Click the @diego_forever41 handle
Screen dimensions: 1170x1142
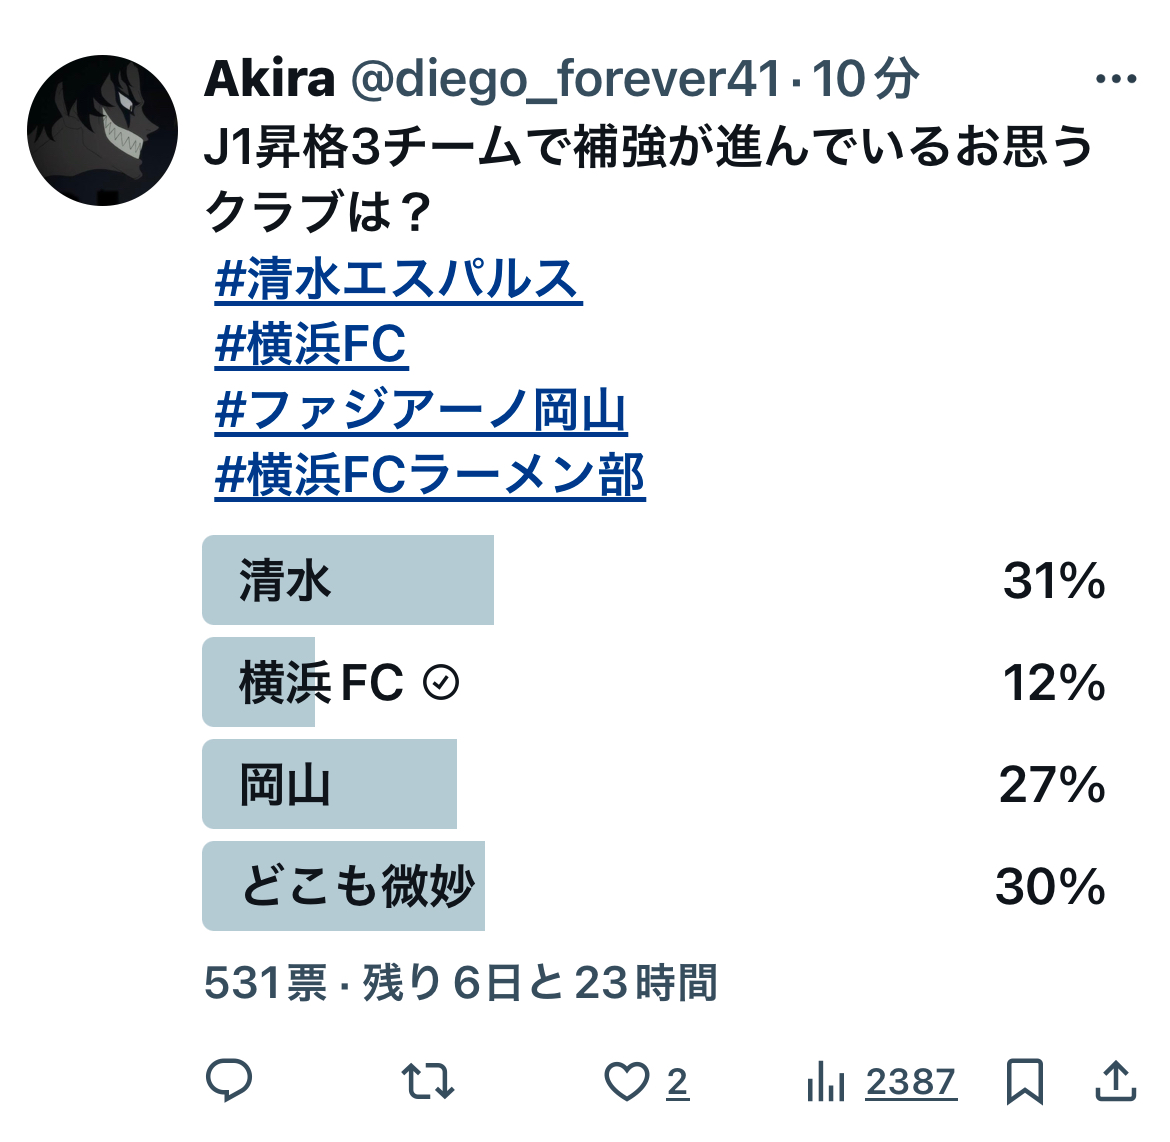(x=566, y=79)
